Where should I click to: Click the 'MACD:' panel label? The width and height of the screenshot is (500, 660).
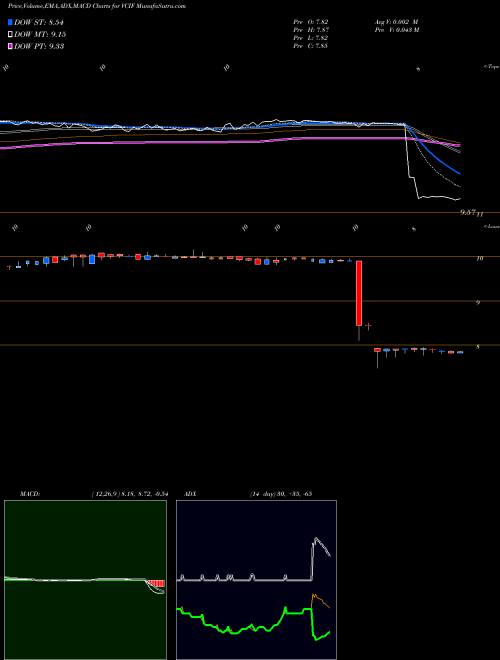(30, 494)
